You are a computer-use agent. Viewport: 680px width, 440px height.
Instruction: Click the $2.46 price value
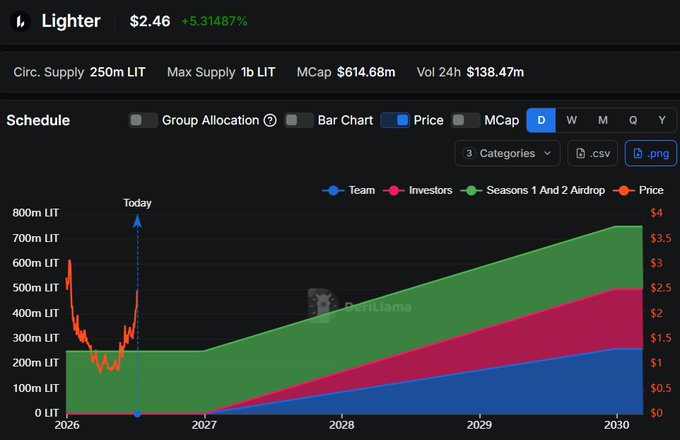[150, 21]
